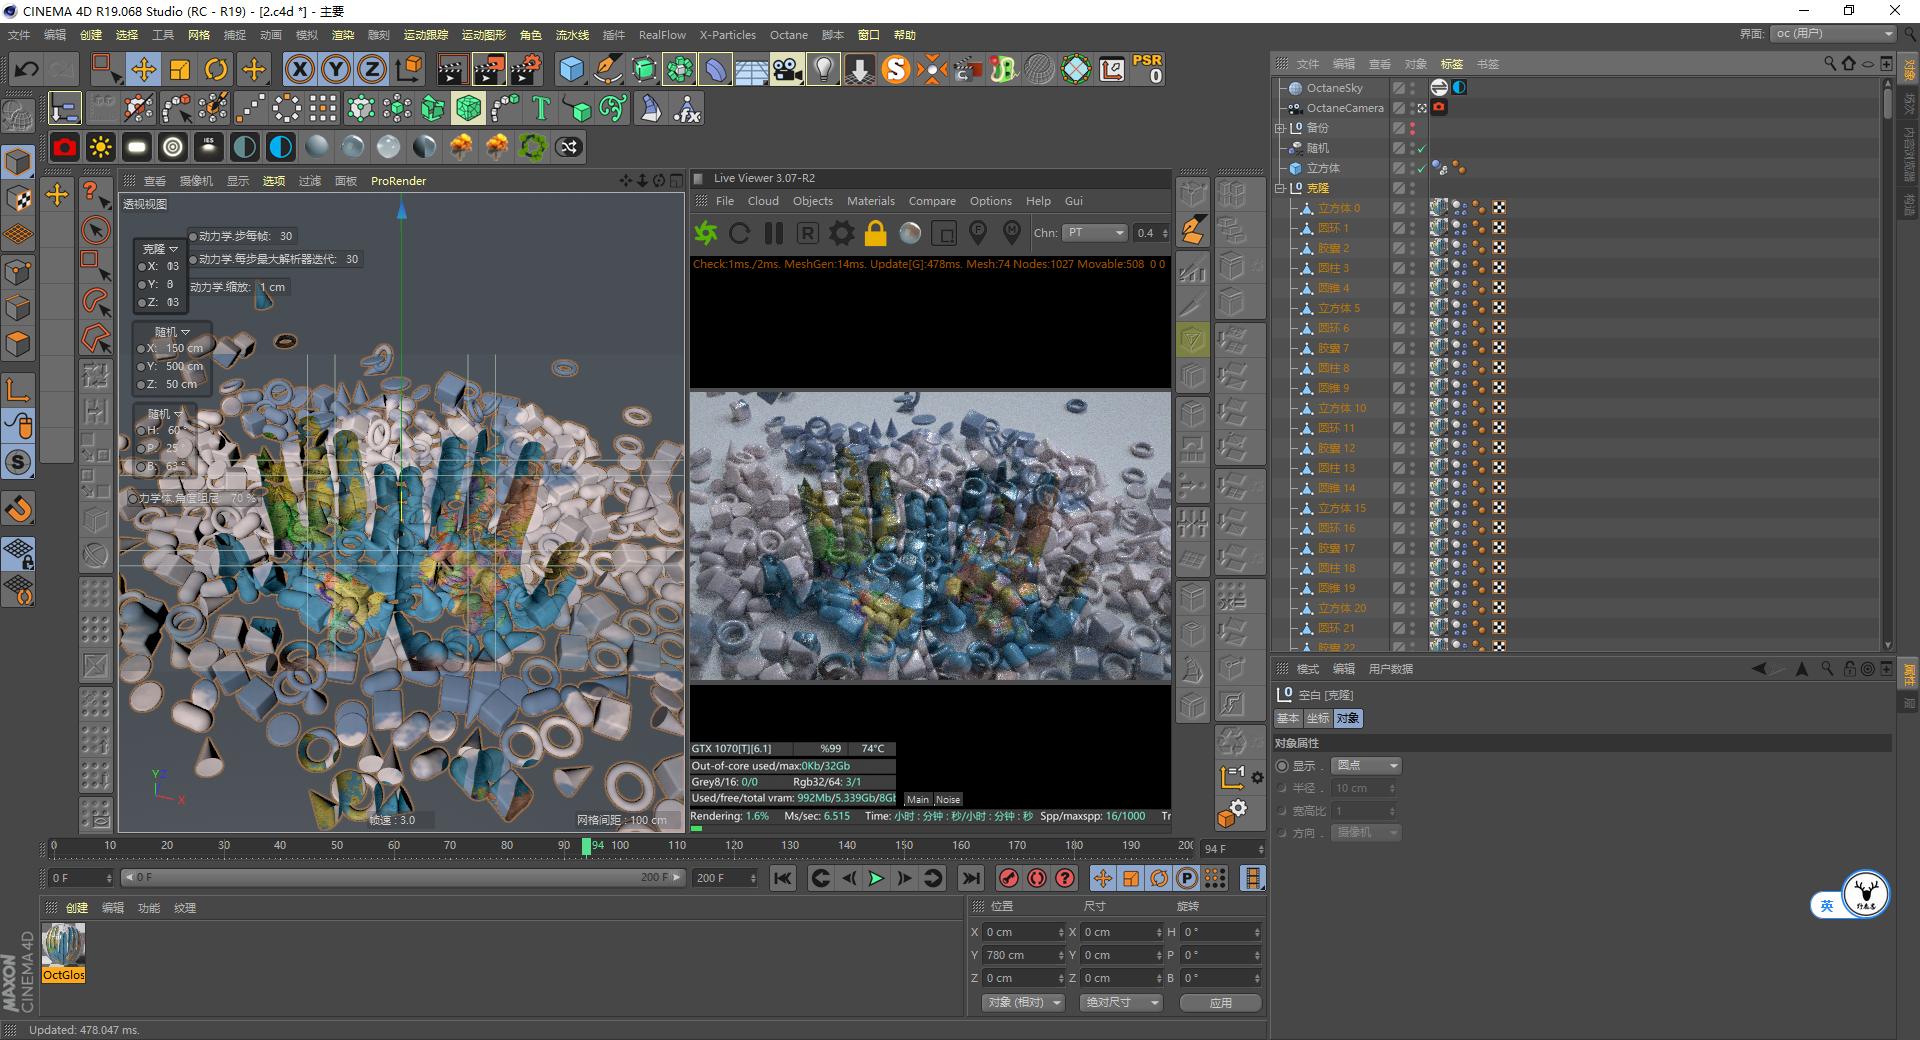The height and width of the screenshot is (1040, 1920).
Task: Open the PT channel dropdown in Live Viewer
Action: pyautogui.click(x=1095, y=232)
